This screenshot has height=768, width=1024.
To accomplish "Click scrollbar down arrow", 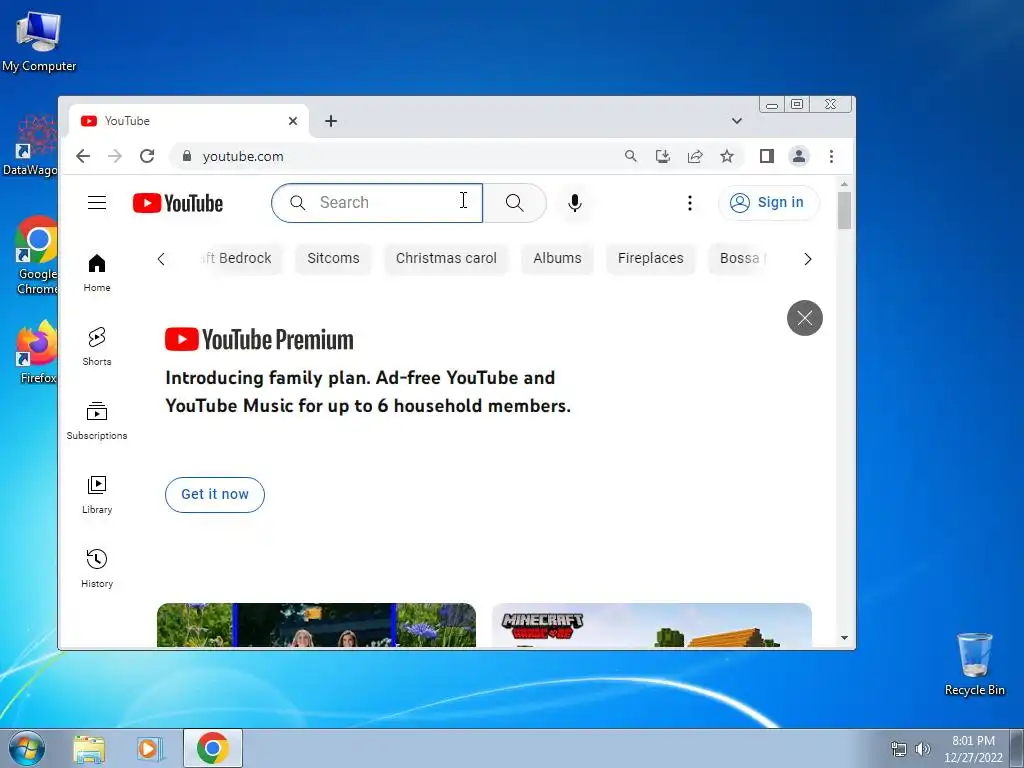I will (844, 638).
